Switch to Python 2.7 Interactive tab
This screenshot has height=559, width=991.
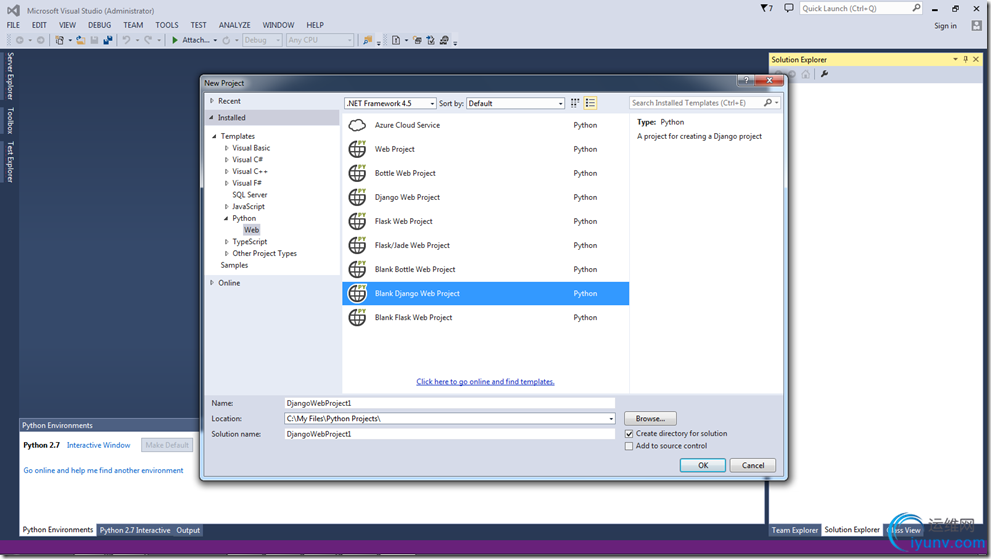click(135, 530)
